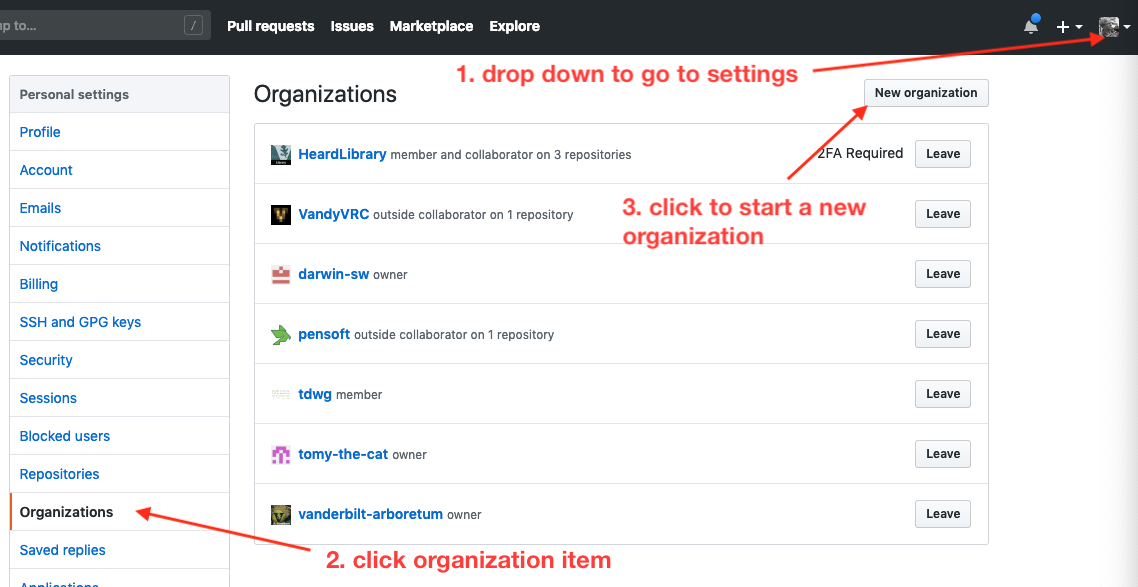This screenshot has width=1138, height=587.
Task: Select Sessions in the settings sidebar
Action: tap(120, 398)
